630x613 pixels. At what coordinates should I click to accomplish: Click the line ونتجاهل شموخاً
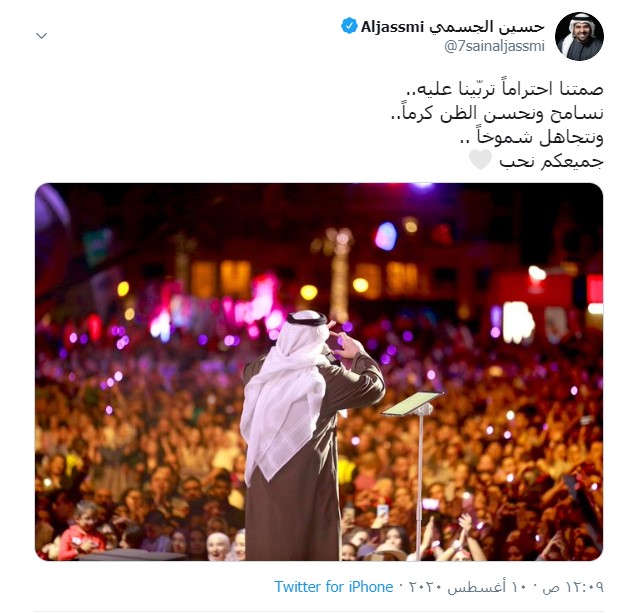click(x=532, y=137)
